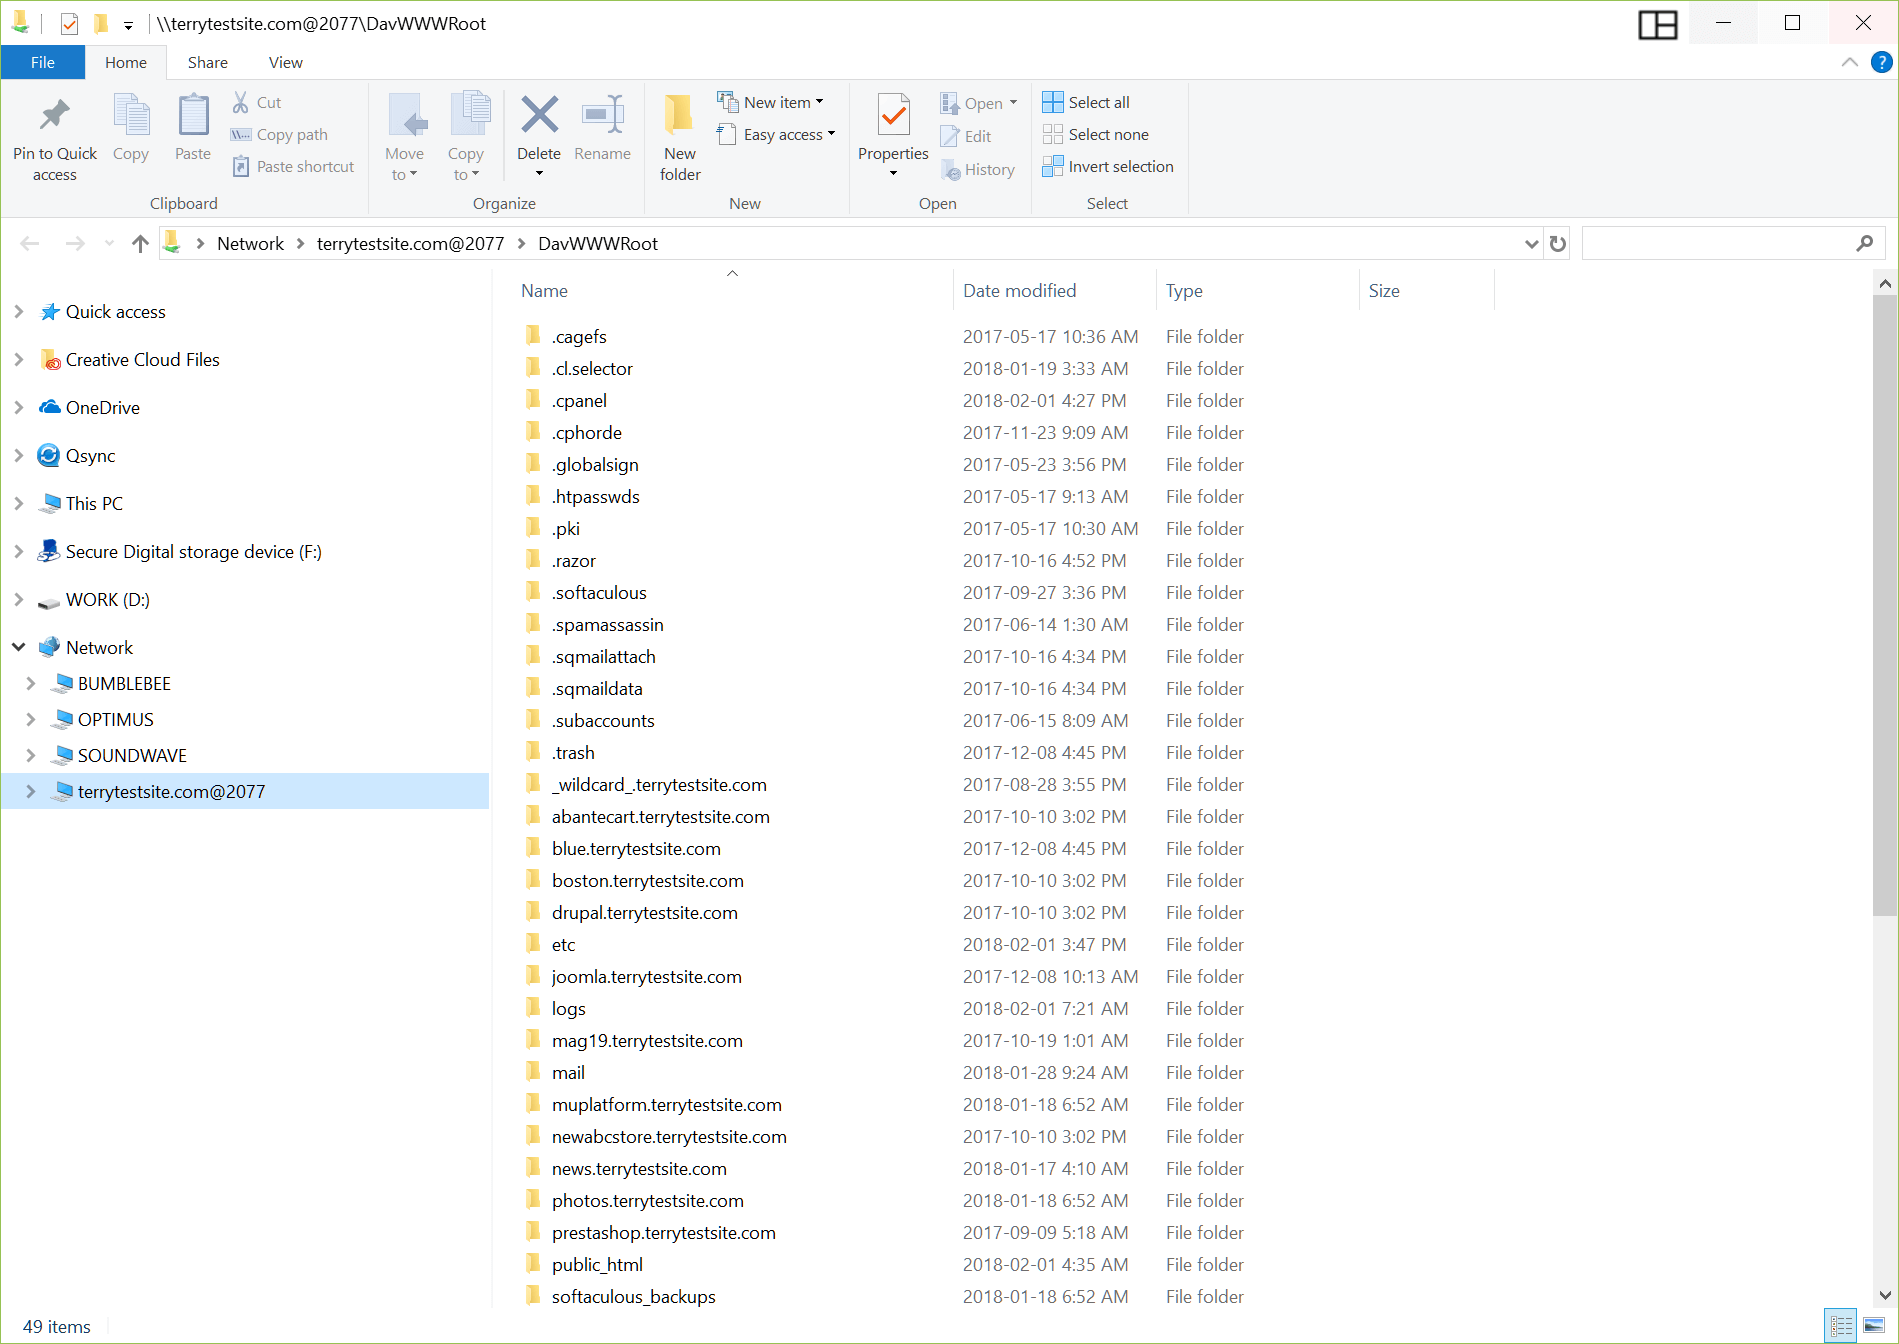Switch to the Home ribbon tab
Screen dimensions: 1899x1344
click(126, 62)
